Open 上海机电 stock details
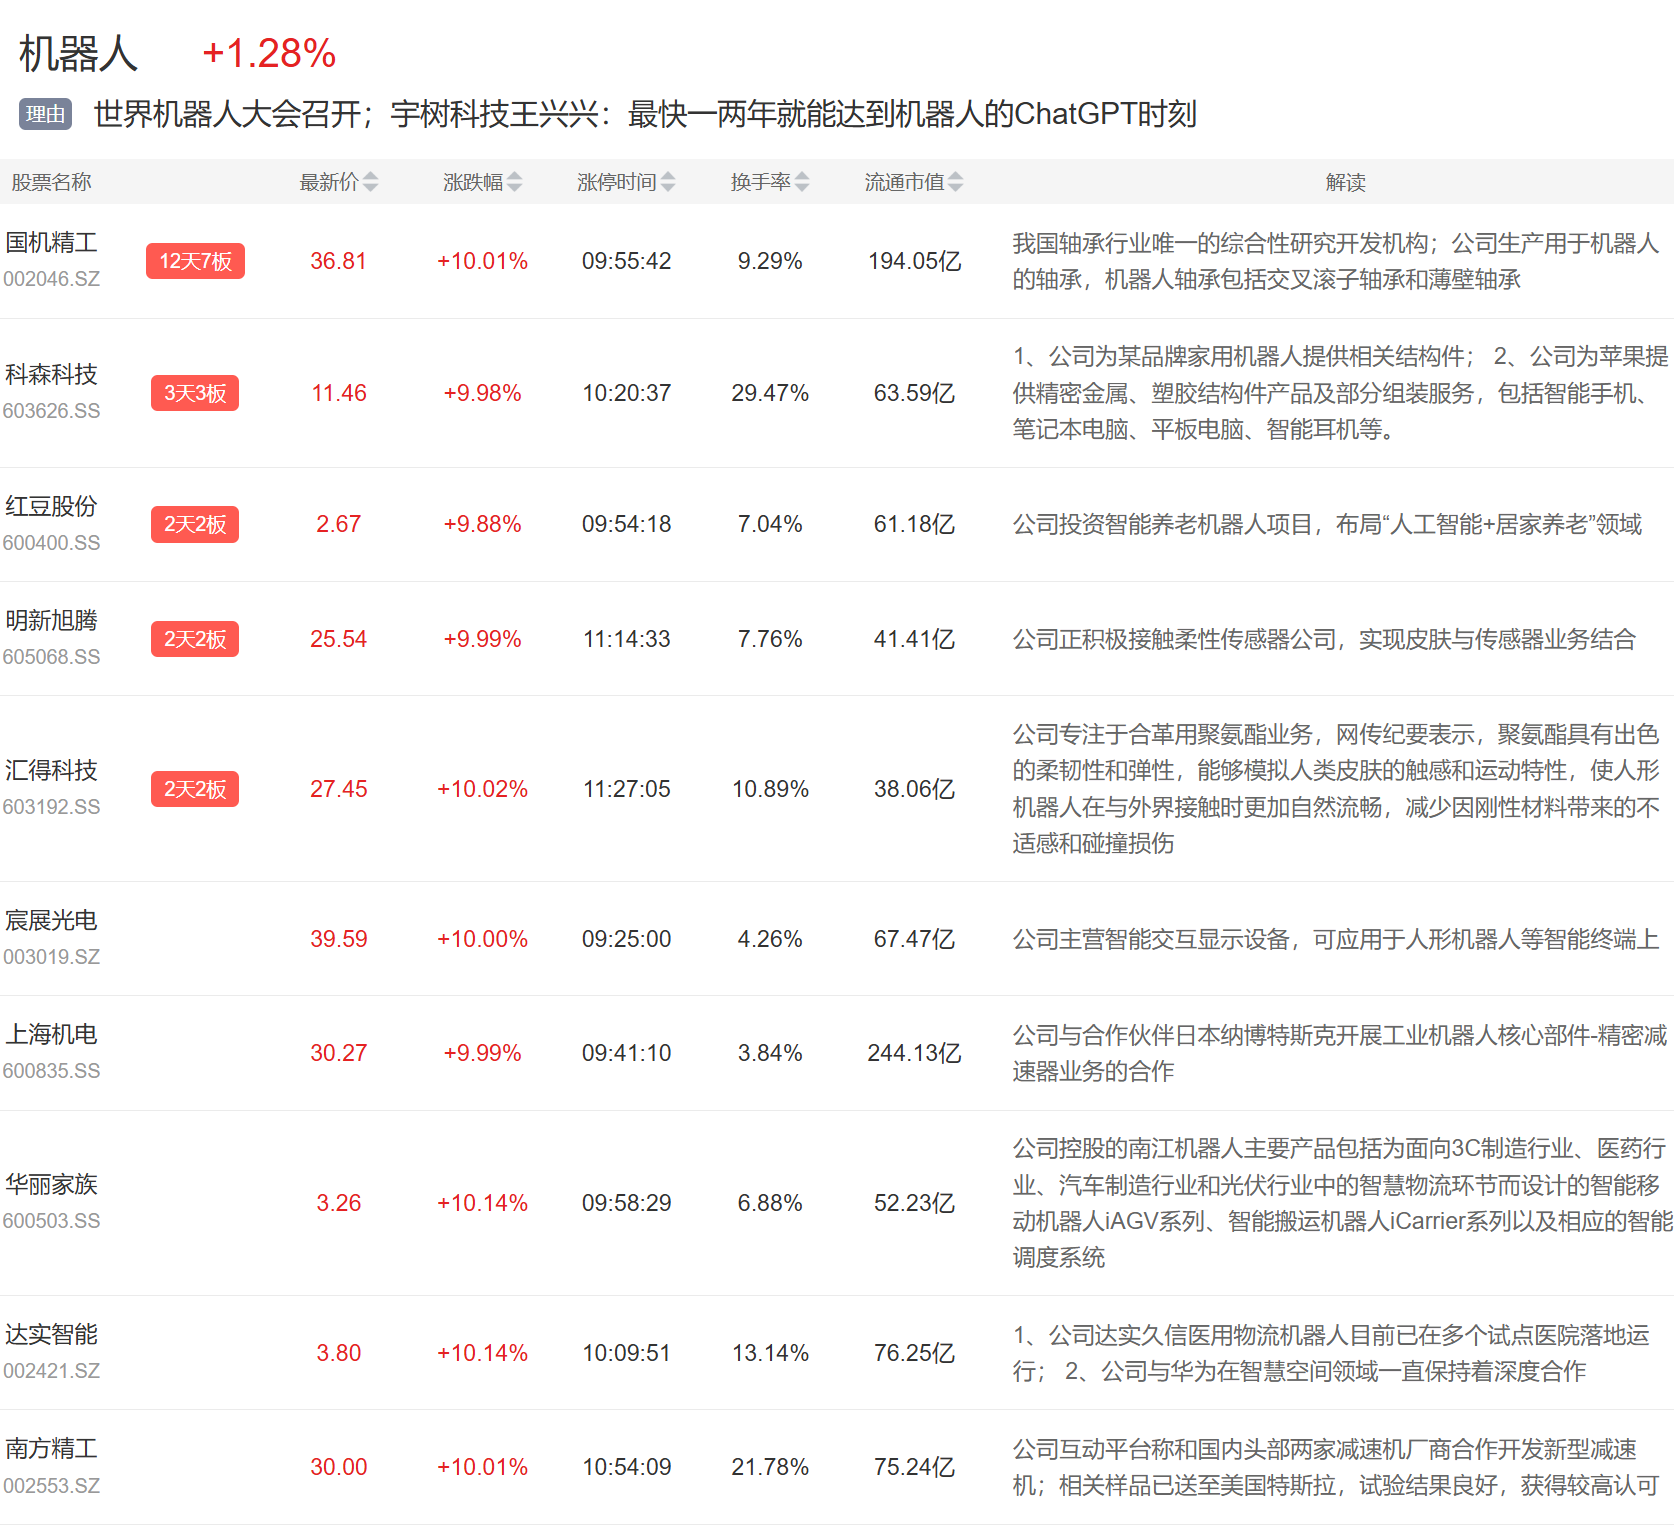The height and width of the screenshot is (1527, 1674). click(52, 1035)
